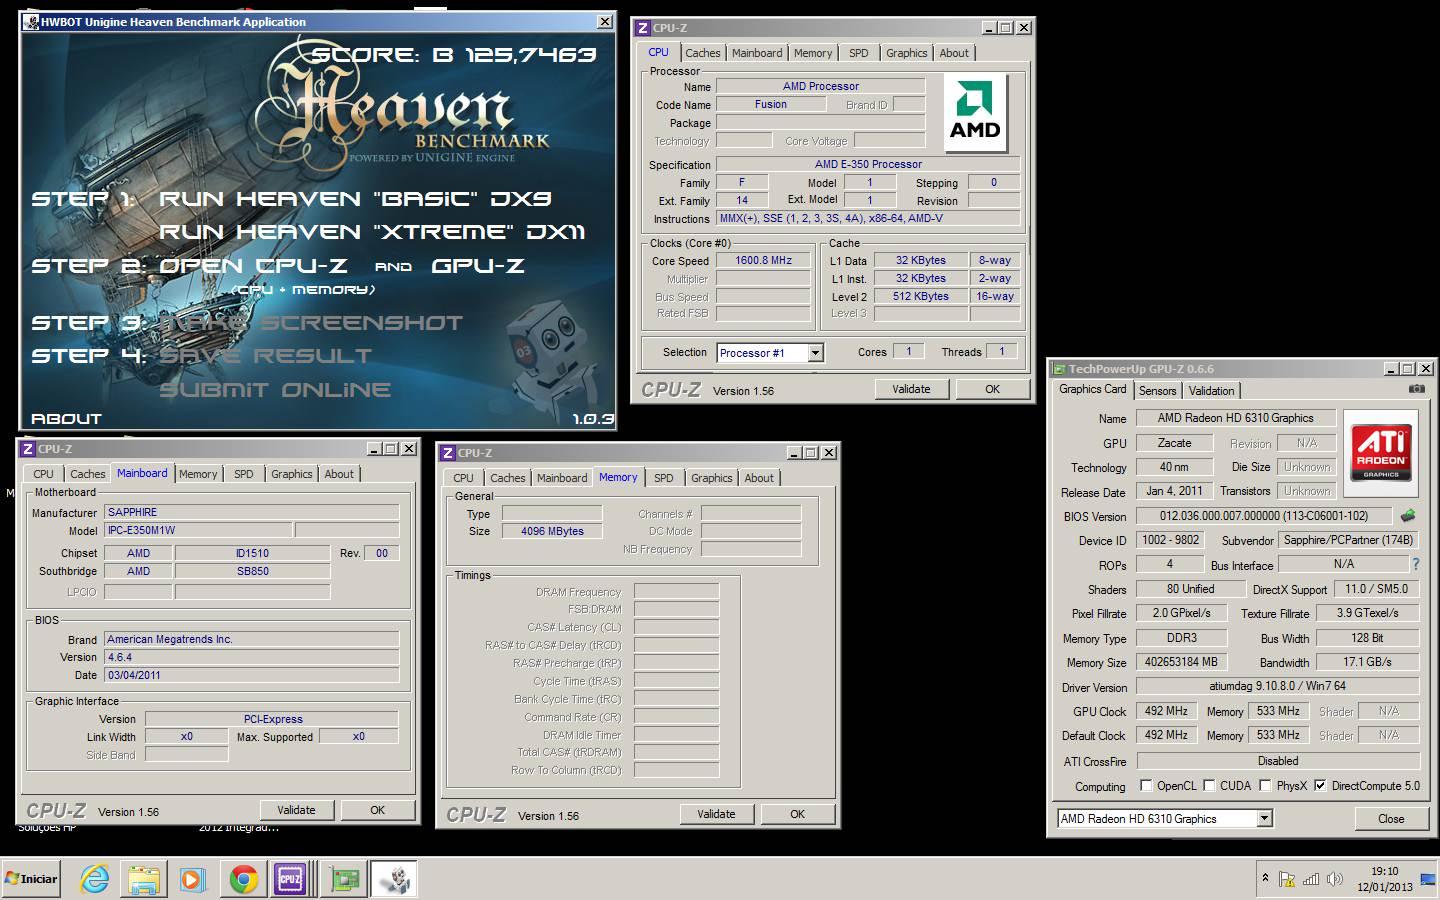Click OK in the top CPU-Z window
The height and width of the screenshot is (900, 1440).
click(x=992, y=390)
